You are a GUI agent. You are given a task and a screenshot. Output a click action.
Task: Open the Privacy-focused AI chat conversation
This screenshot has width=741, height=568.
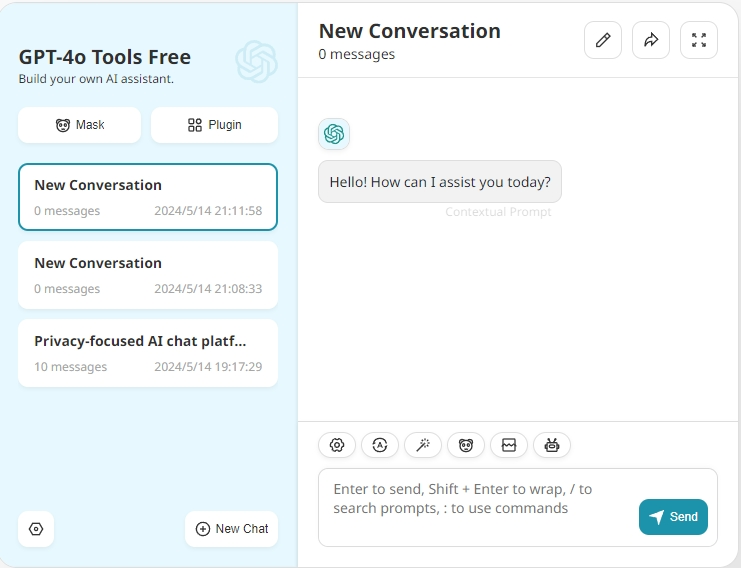148,353
